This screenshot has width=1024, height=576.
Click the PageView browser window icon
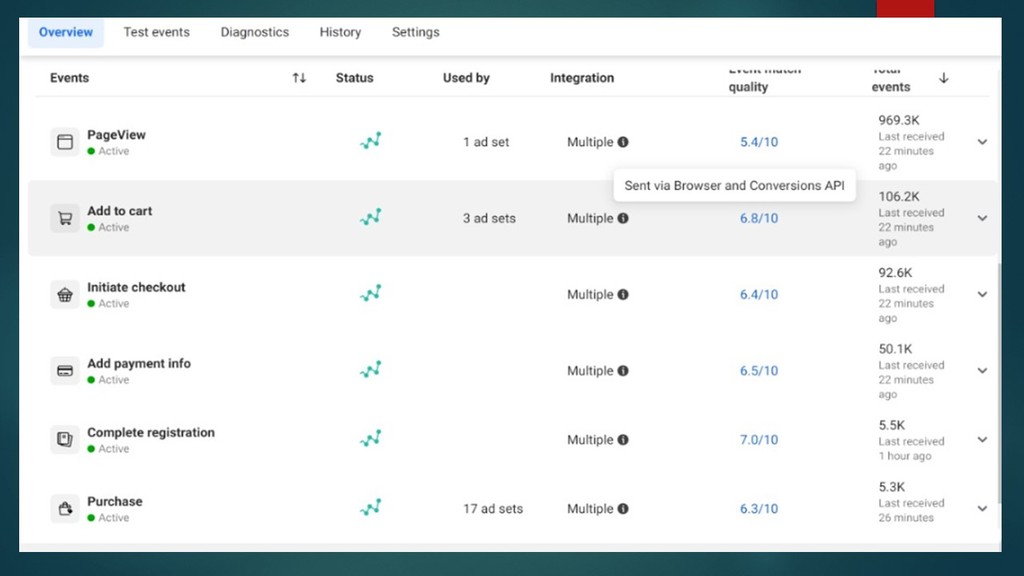[65, 142]
